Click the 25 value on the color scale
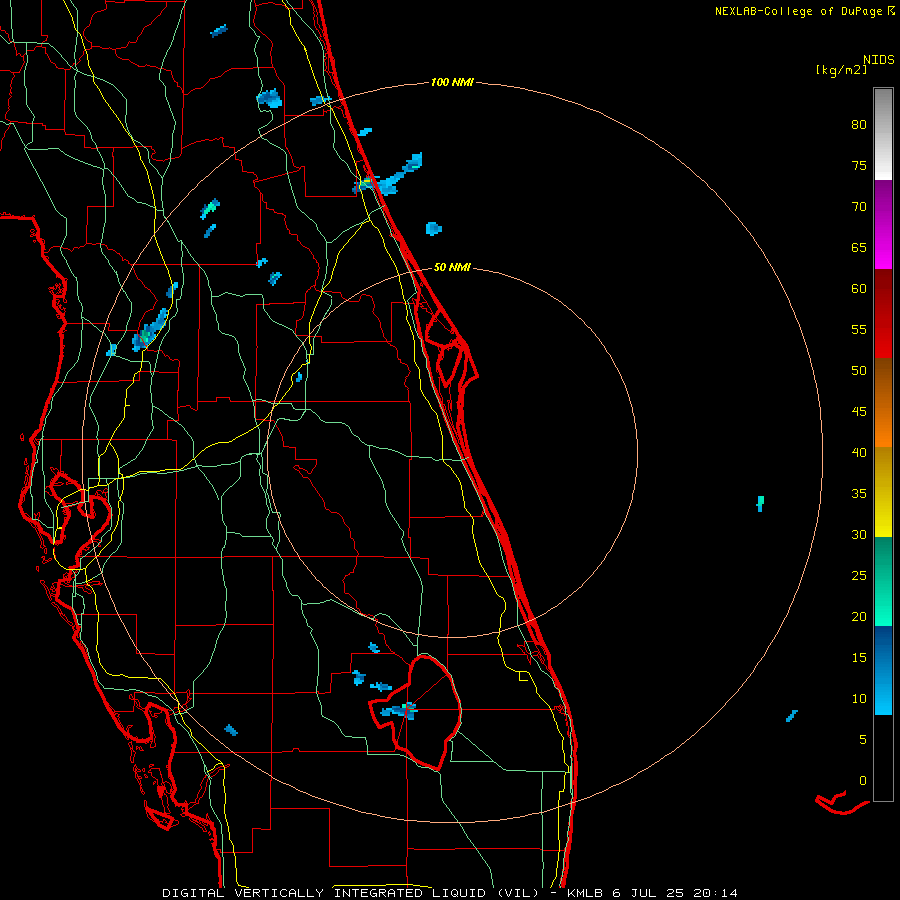The height and width of the screenshot is (900, 900). pos(859,575)
